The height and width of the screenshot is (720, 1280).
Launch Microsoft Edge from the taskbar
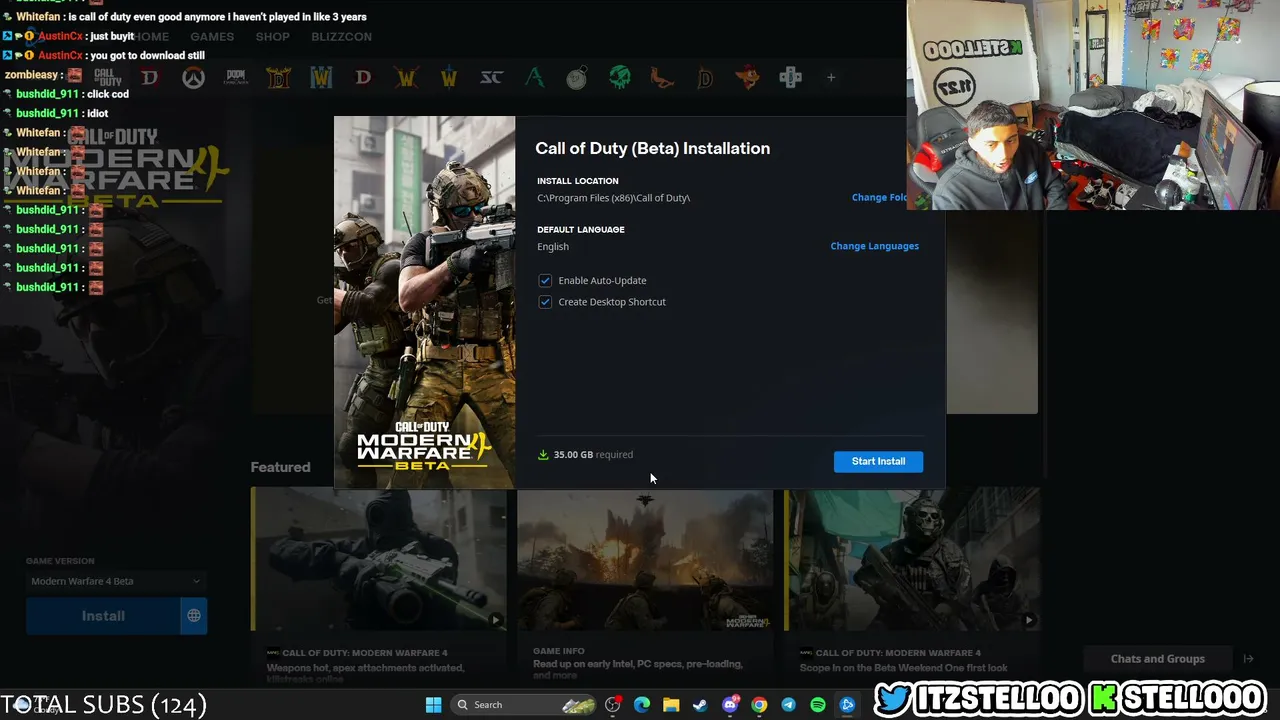pos(642,705)
